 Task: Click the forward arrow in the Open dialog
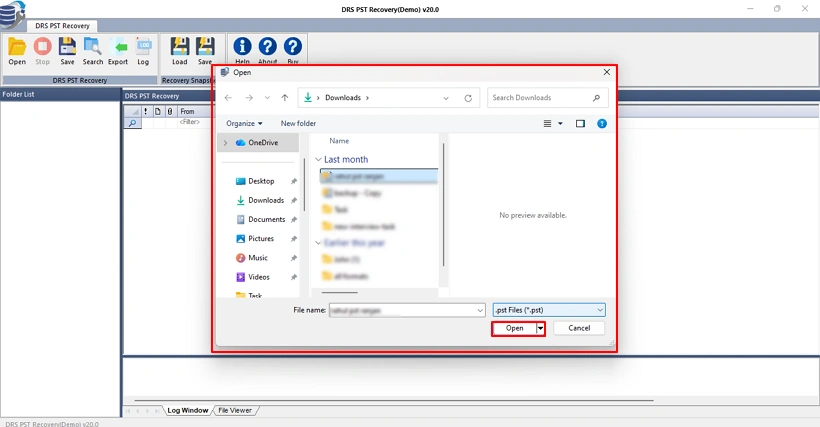[249, 98]
